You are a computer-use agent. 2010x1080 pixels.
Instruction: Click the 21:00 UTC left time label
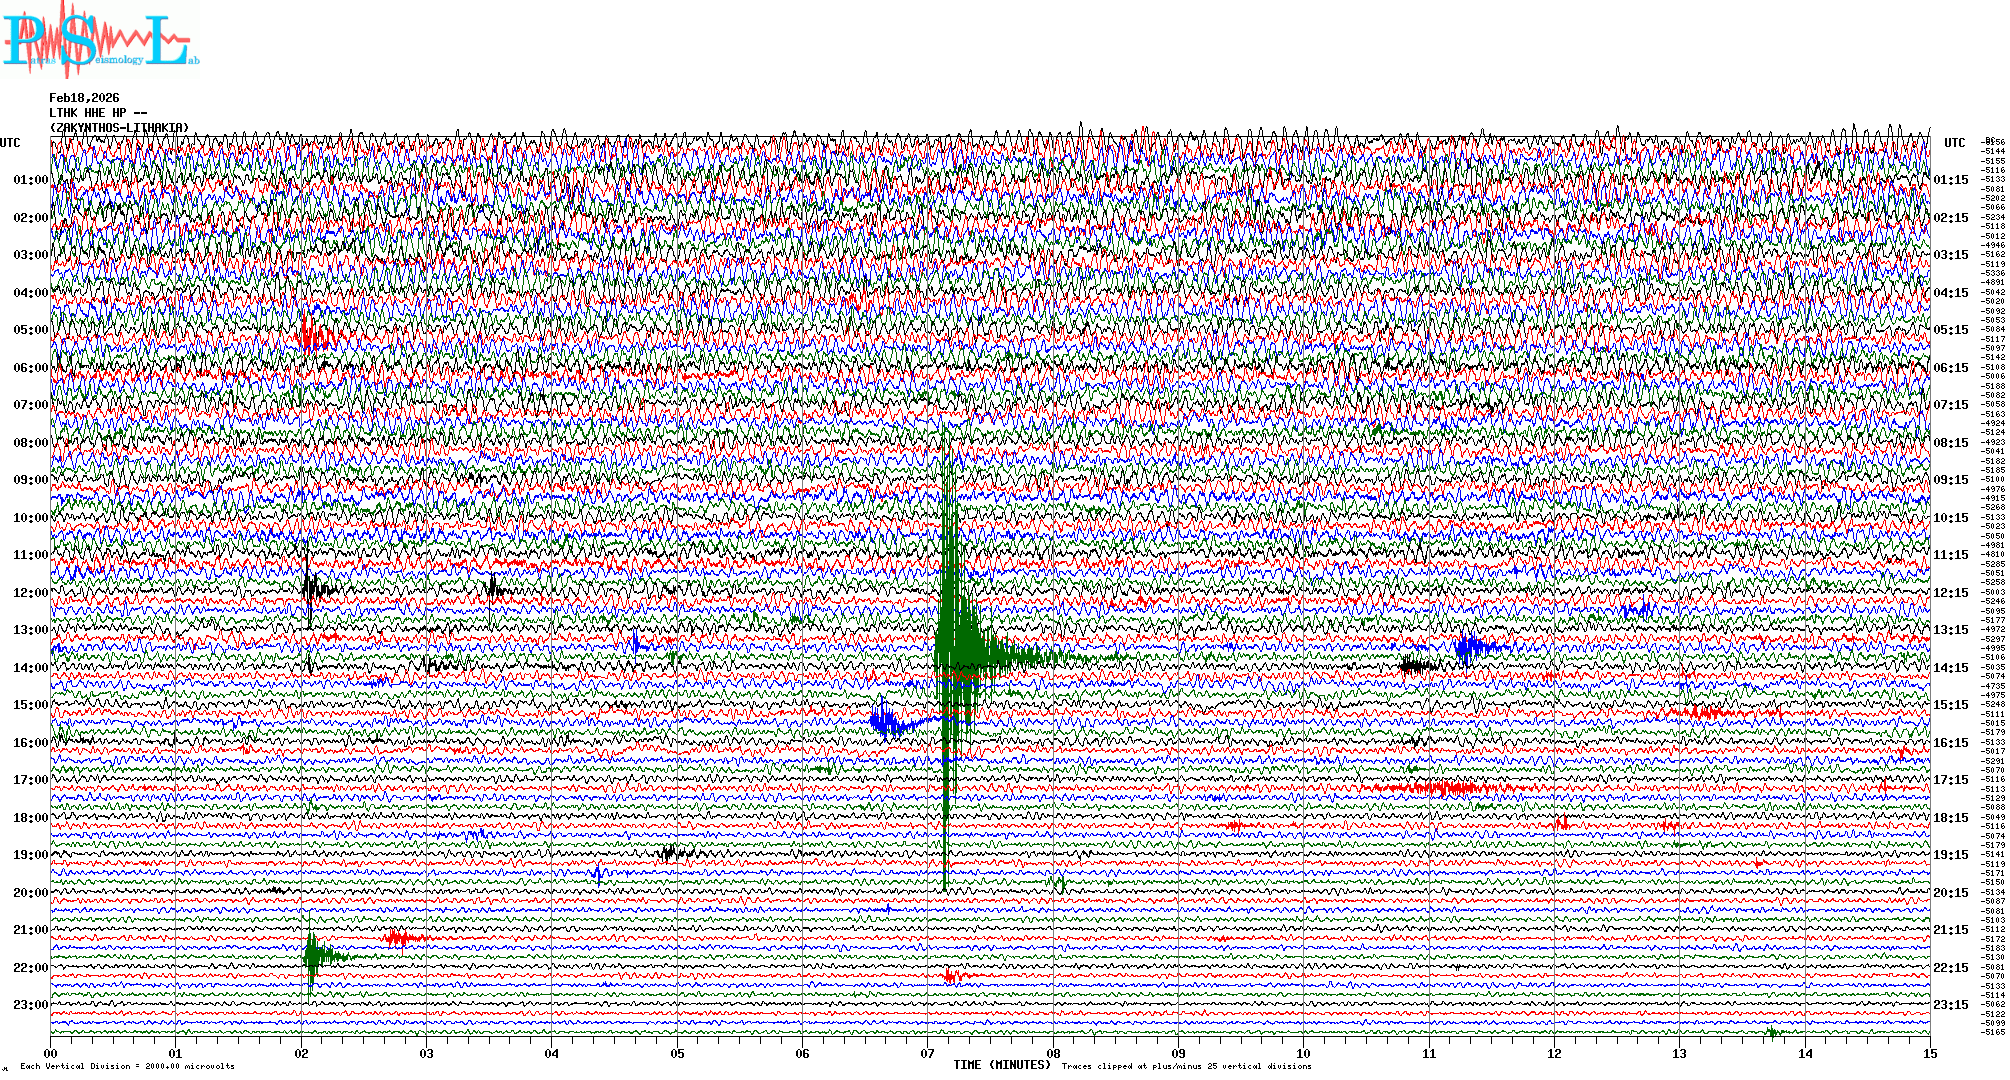coord(30,930)
